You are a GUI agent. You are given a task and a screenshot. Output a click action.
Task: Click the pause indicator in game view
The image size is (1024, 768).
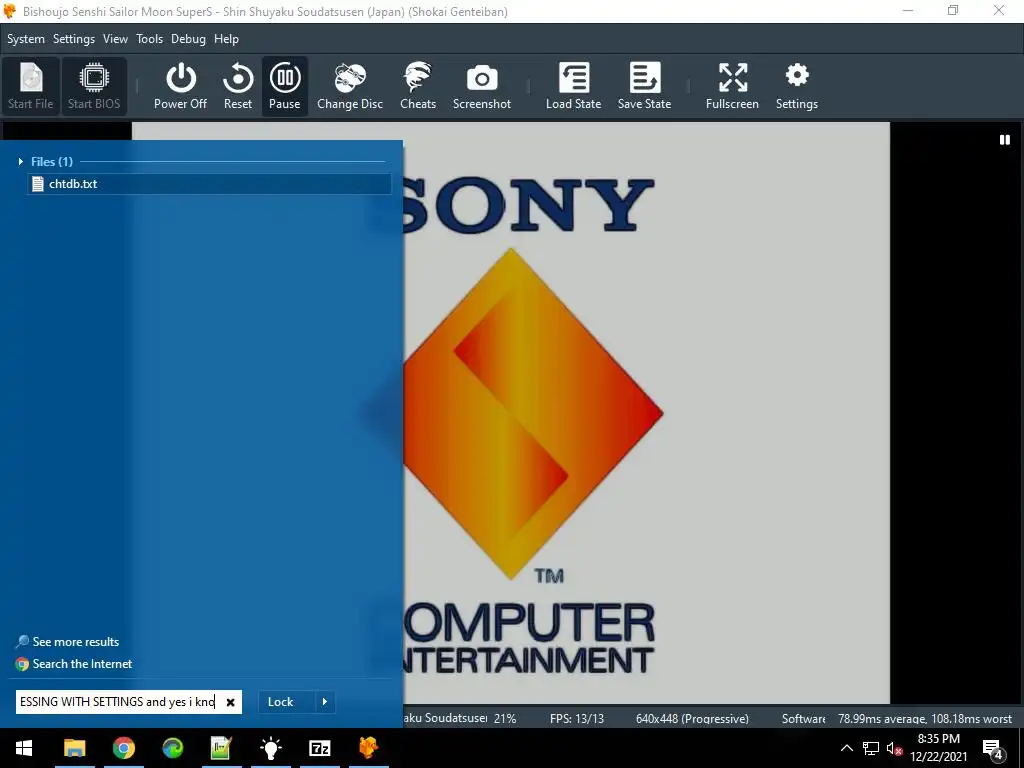tap(1004, 140)
